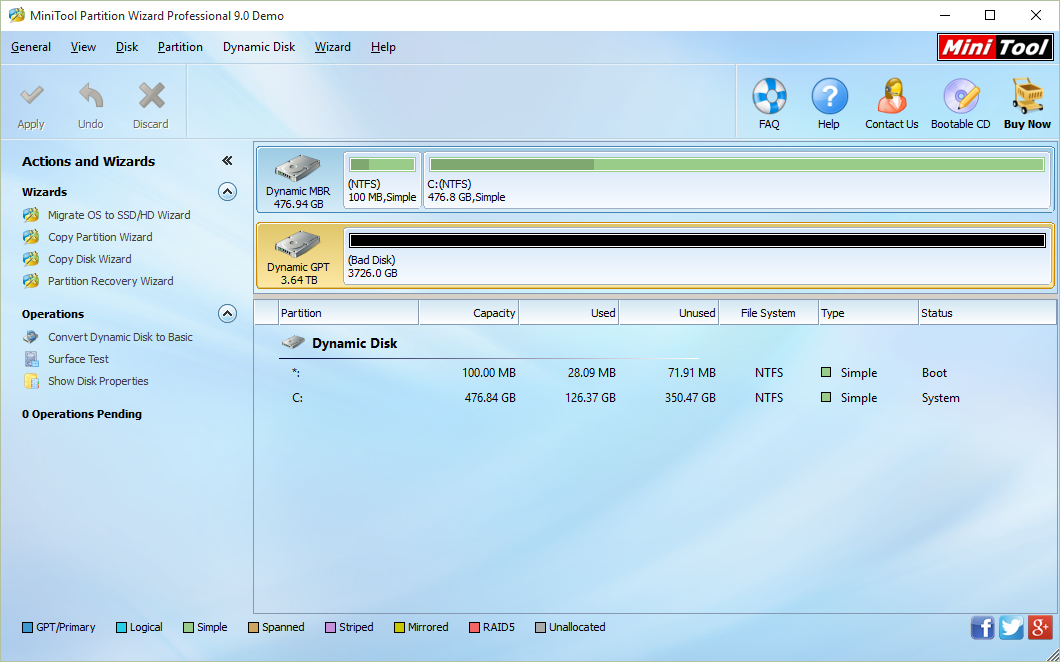Sort by the Status column header
The image size is (1060, 662).
pyautogui.click(x=986, y=313)
